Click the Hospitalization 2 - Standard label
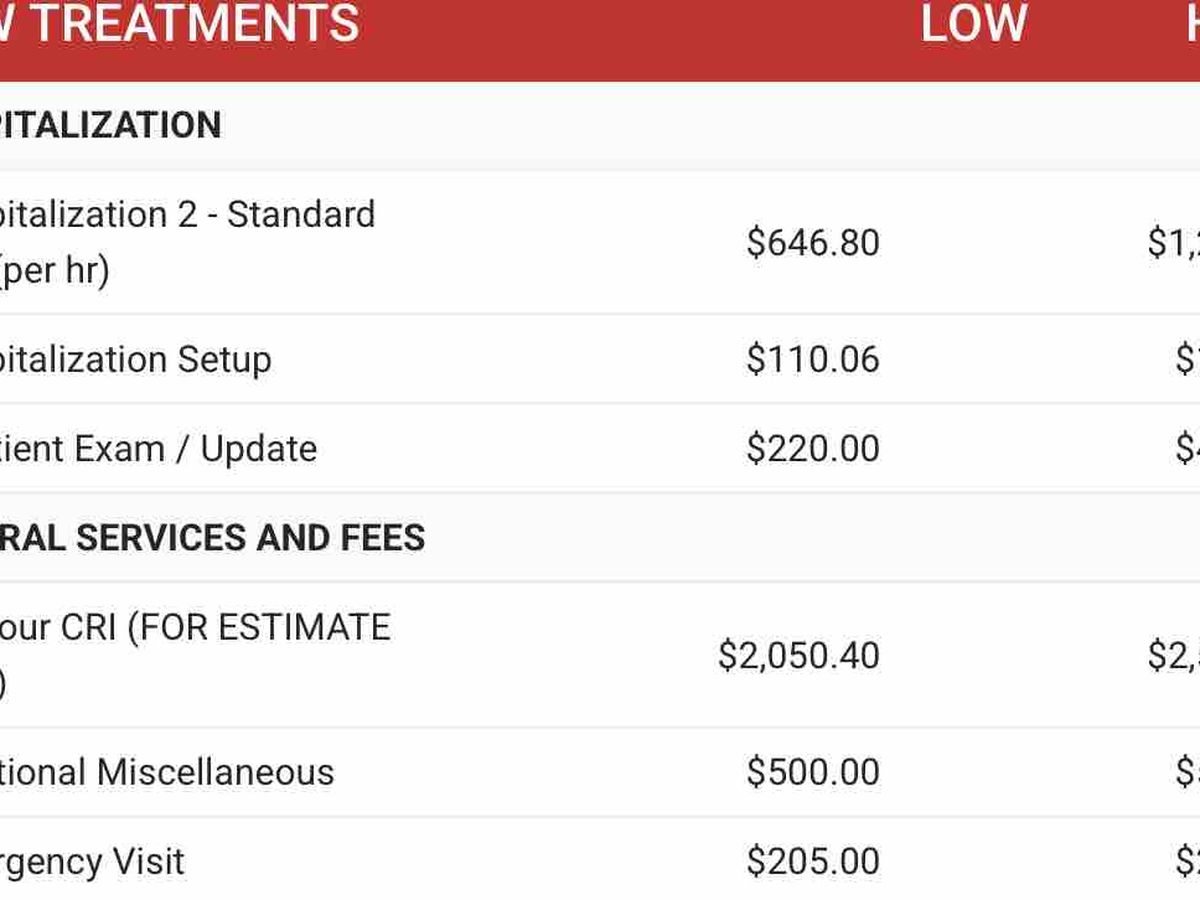 pos(187,214)
